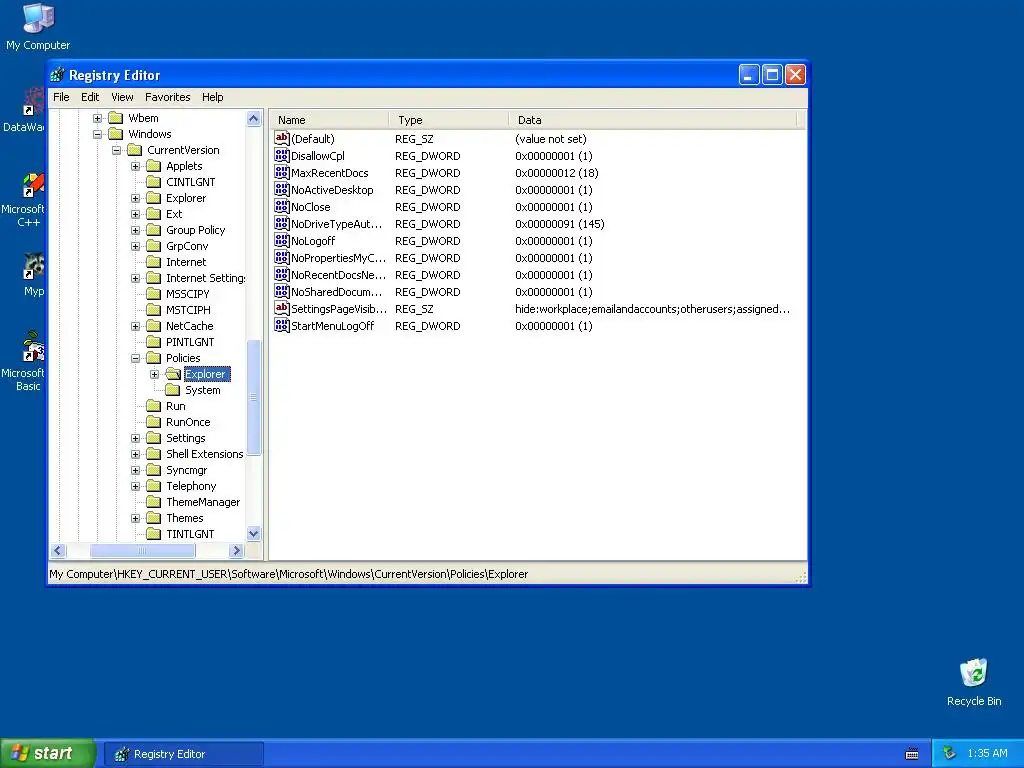The height and width of the screenshot is (768, 1024).
Task: Click the tree horizontal scrollbar left arrow
Action: [x=57, y=551]
